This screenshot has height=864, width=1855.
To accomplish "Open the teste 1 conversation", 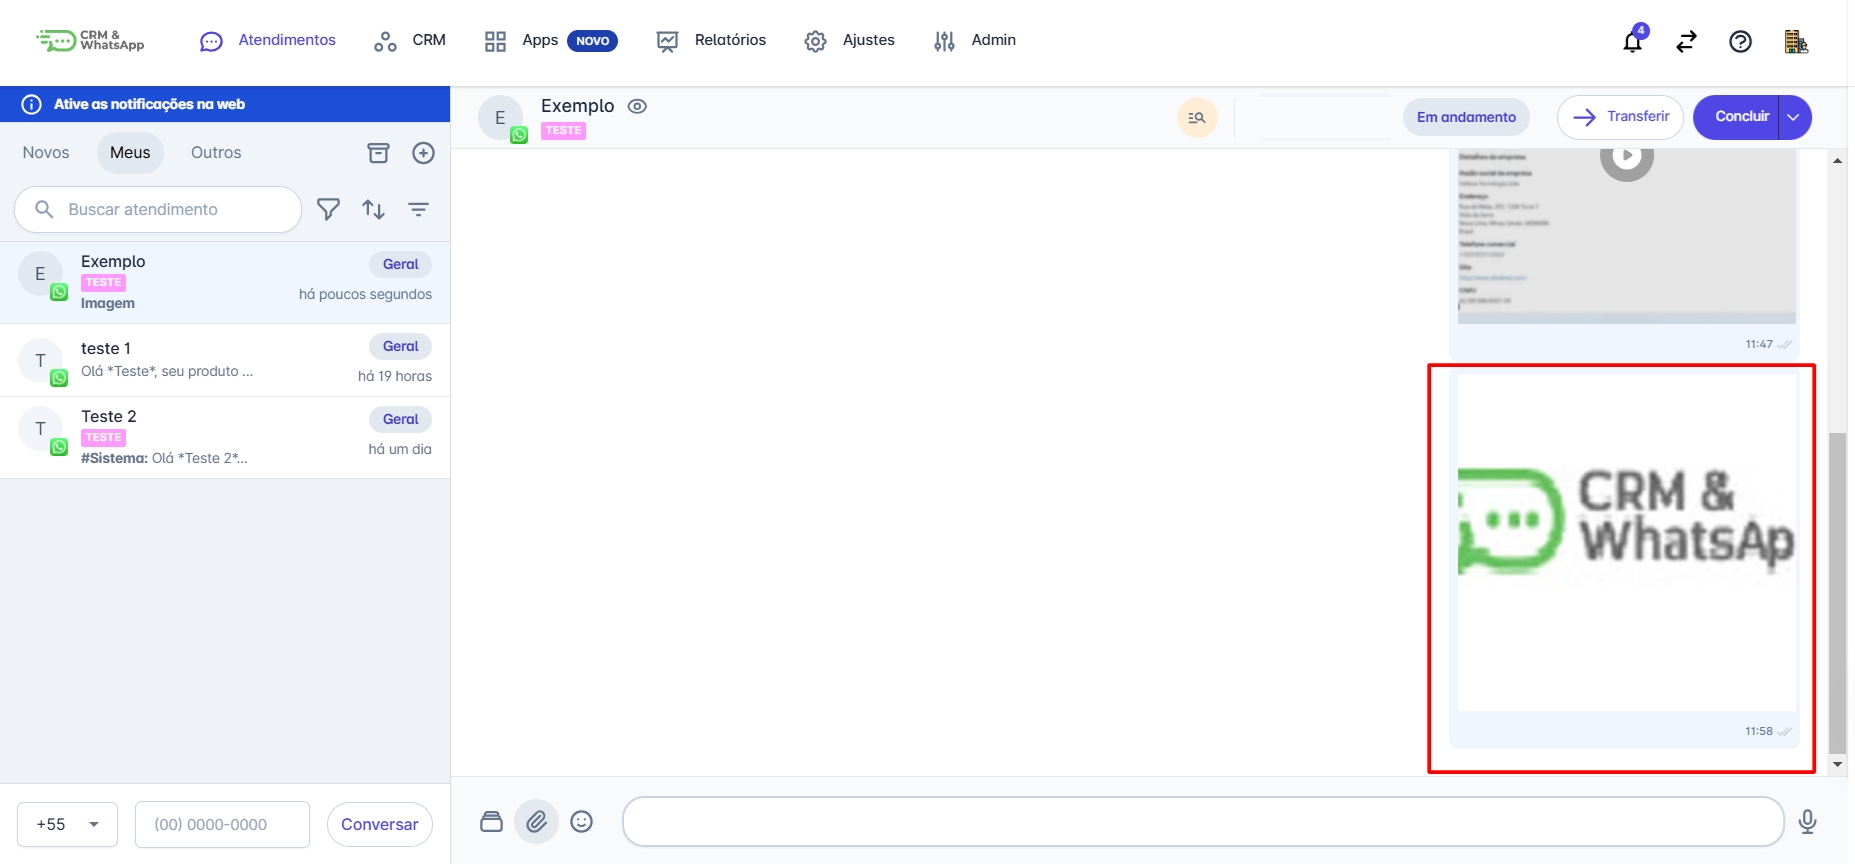I will pos(225,360).
